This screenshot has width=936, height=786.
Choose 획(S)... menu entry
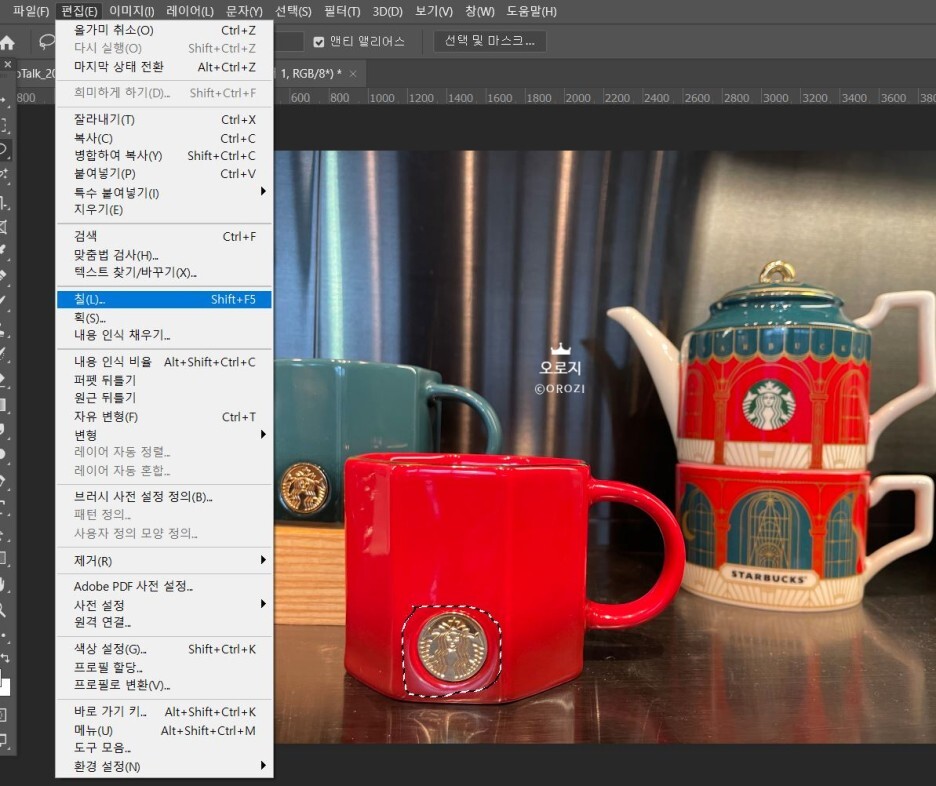click(x=164, y=318)
